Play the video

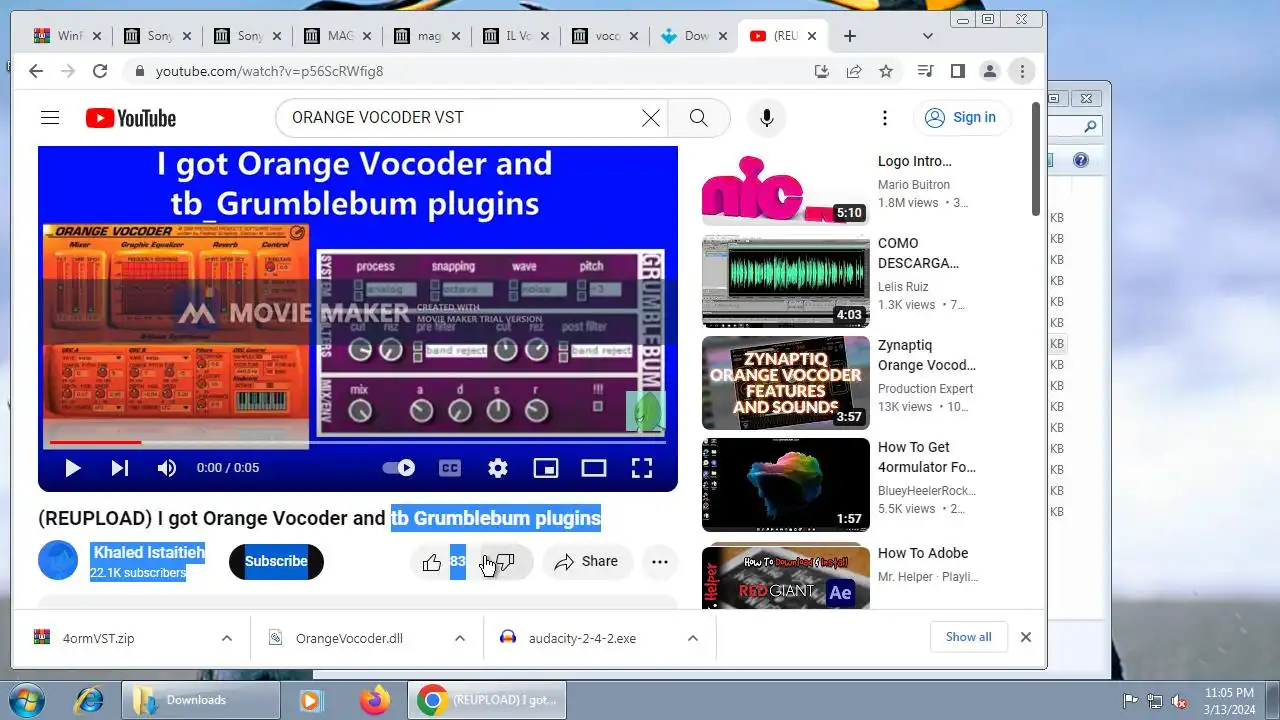72,468
